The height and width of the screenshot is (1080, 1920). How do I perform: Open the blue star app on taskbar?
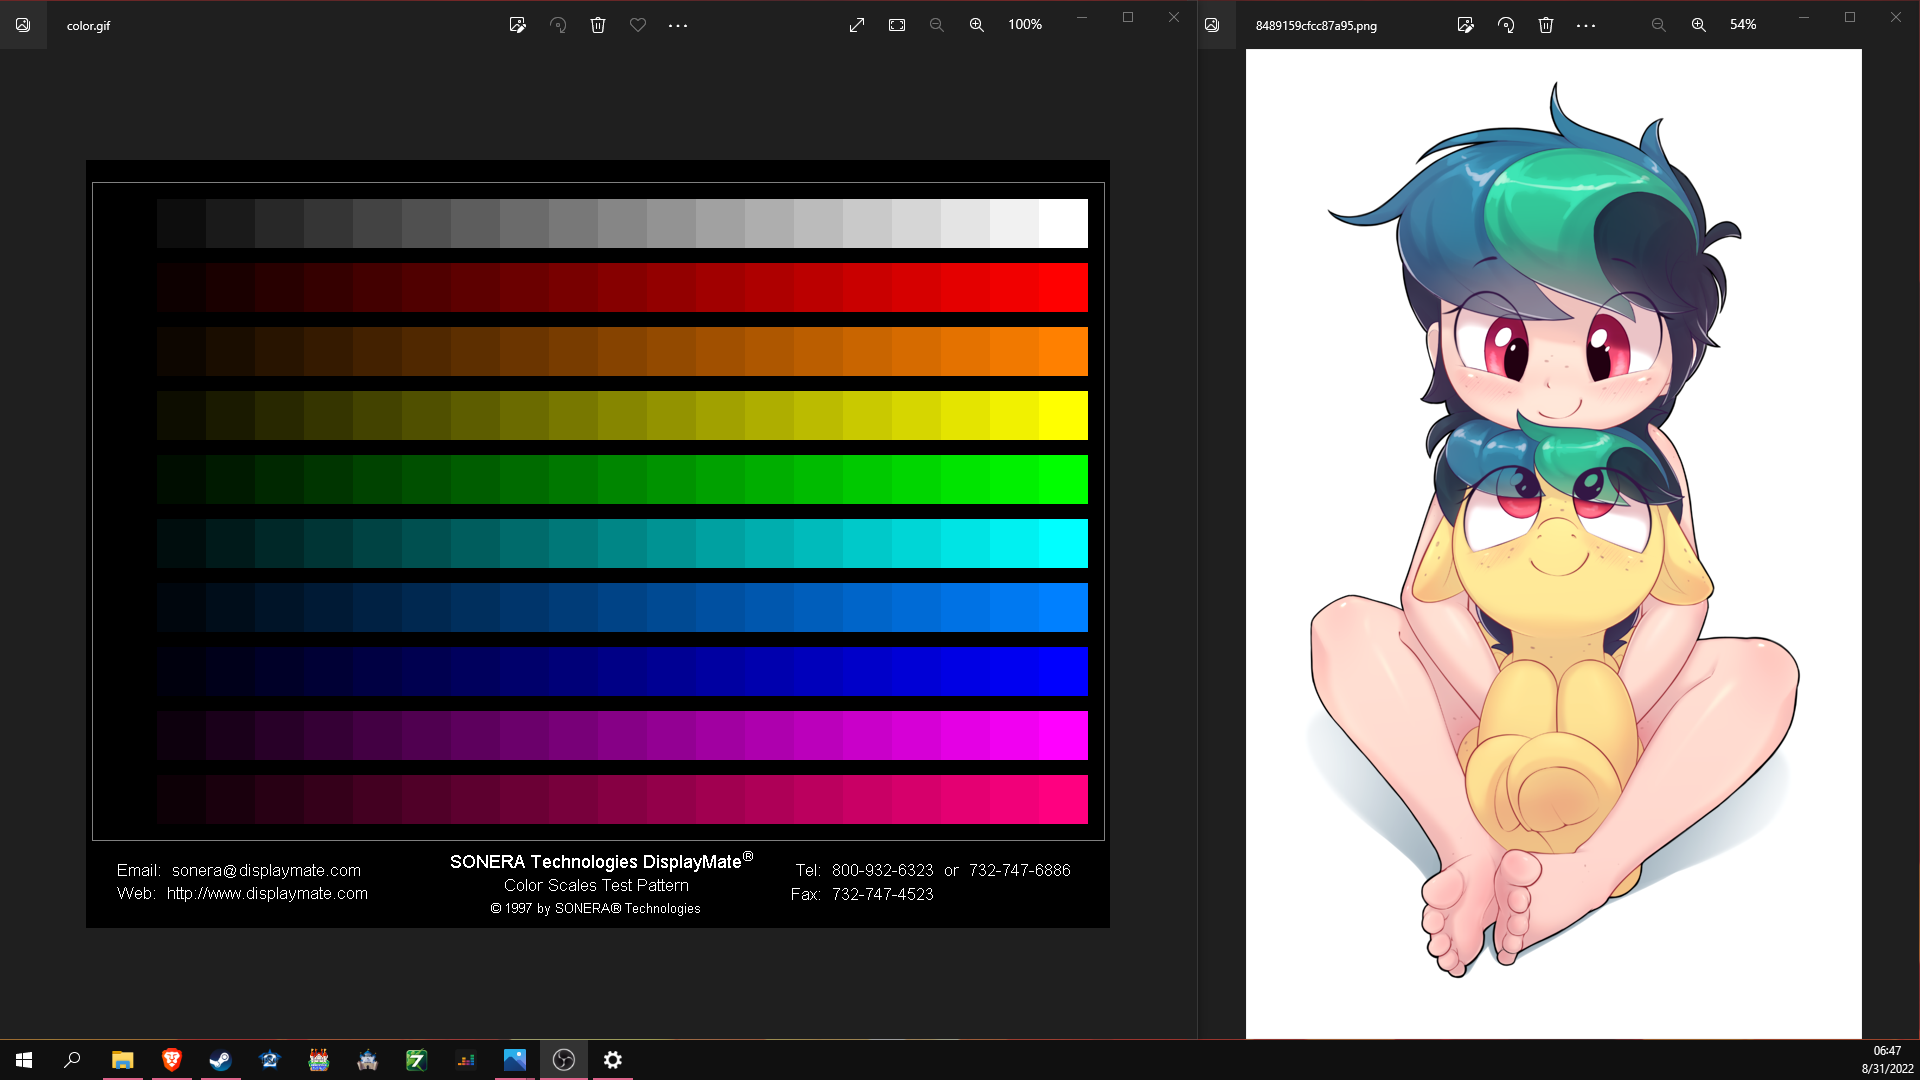click(269, 1060)
